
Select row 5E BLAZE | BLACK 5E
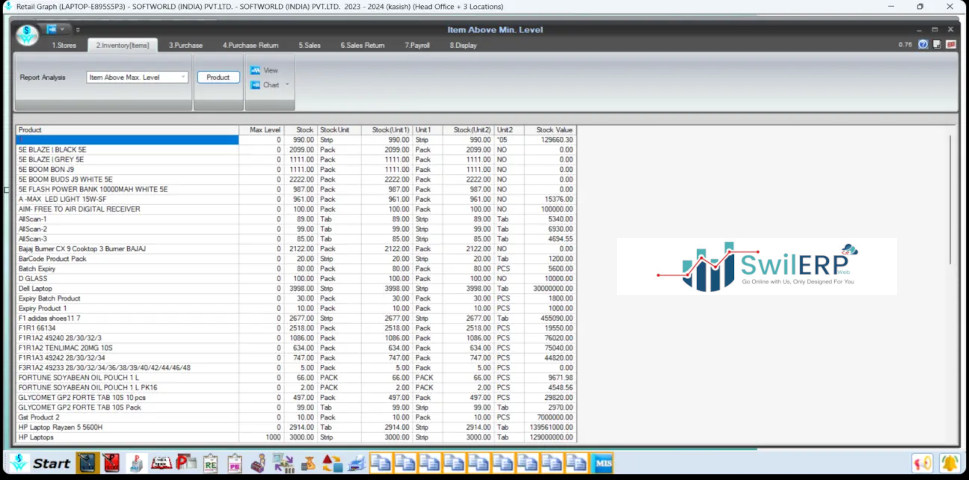tap(296, 150)
